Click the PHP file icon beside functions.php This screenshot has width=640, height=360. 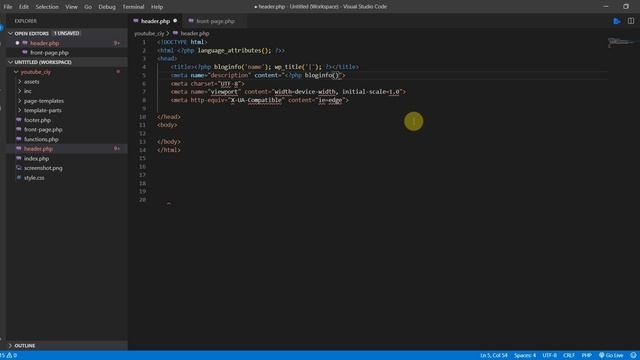tap(18, 139)
